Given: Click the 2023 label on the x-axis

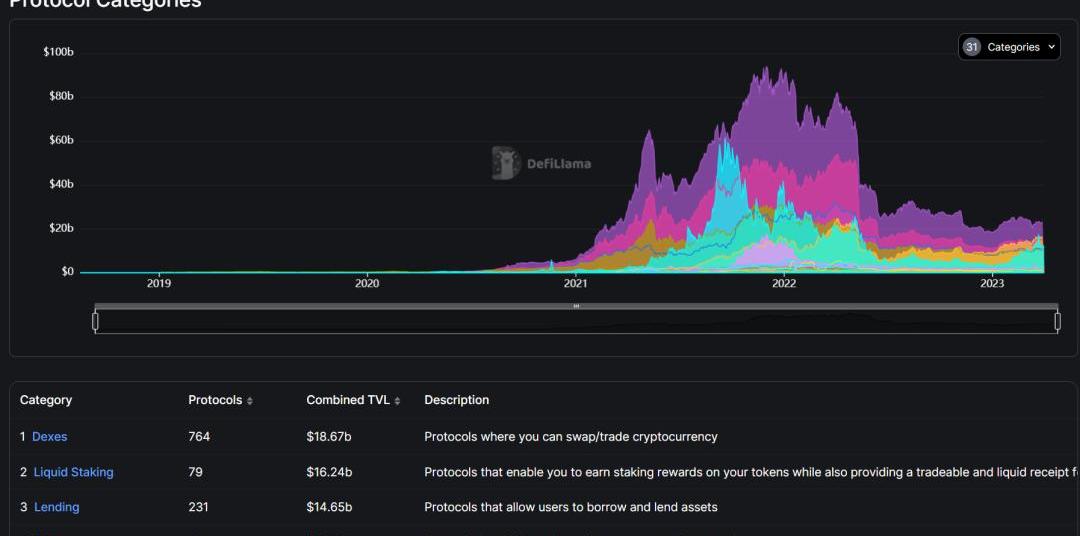Looking at the screenshot, I should 991,284.
